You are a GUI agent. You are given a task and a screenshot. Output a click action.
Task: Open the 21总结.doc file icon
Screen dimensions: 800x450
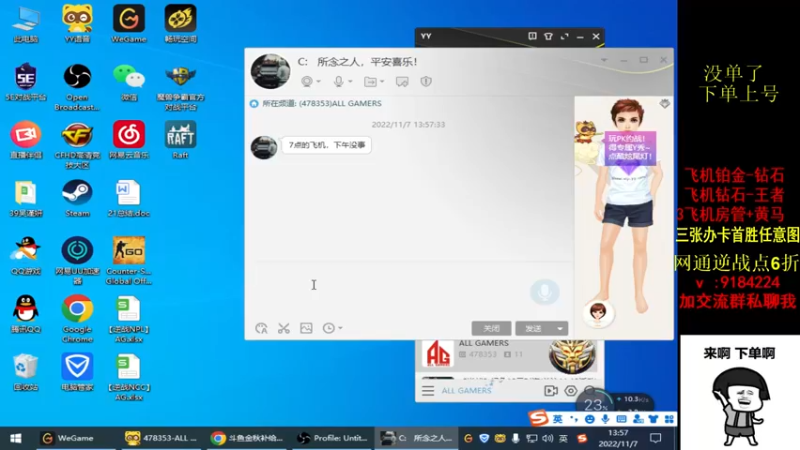click(128, 199)
